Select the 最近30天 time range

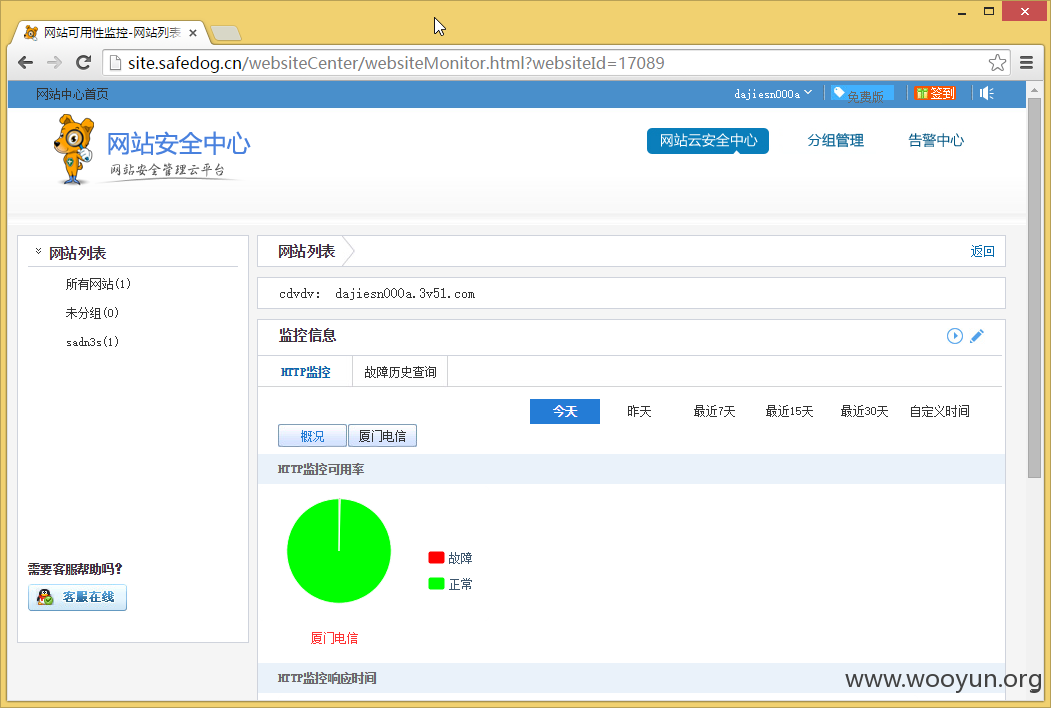(864, 411)
